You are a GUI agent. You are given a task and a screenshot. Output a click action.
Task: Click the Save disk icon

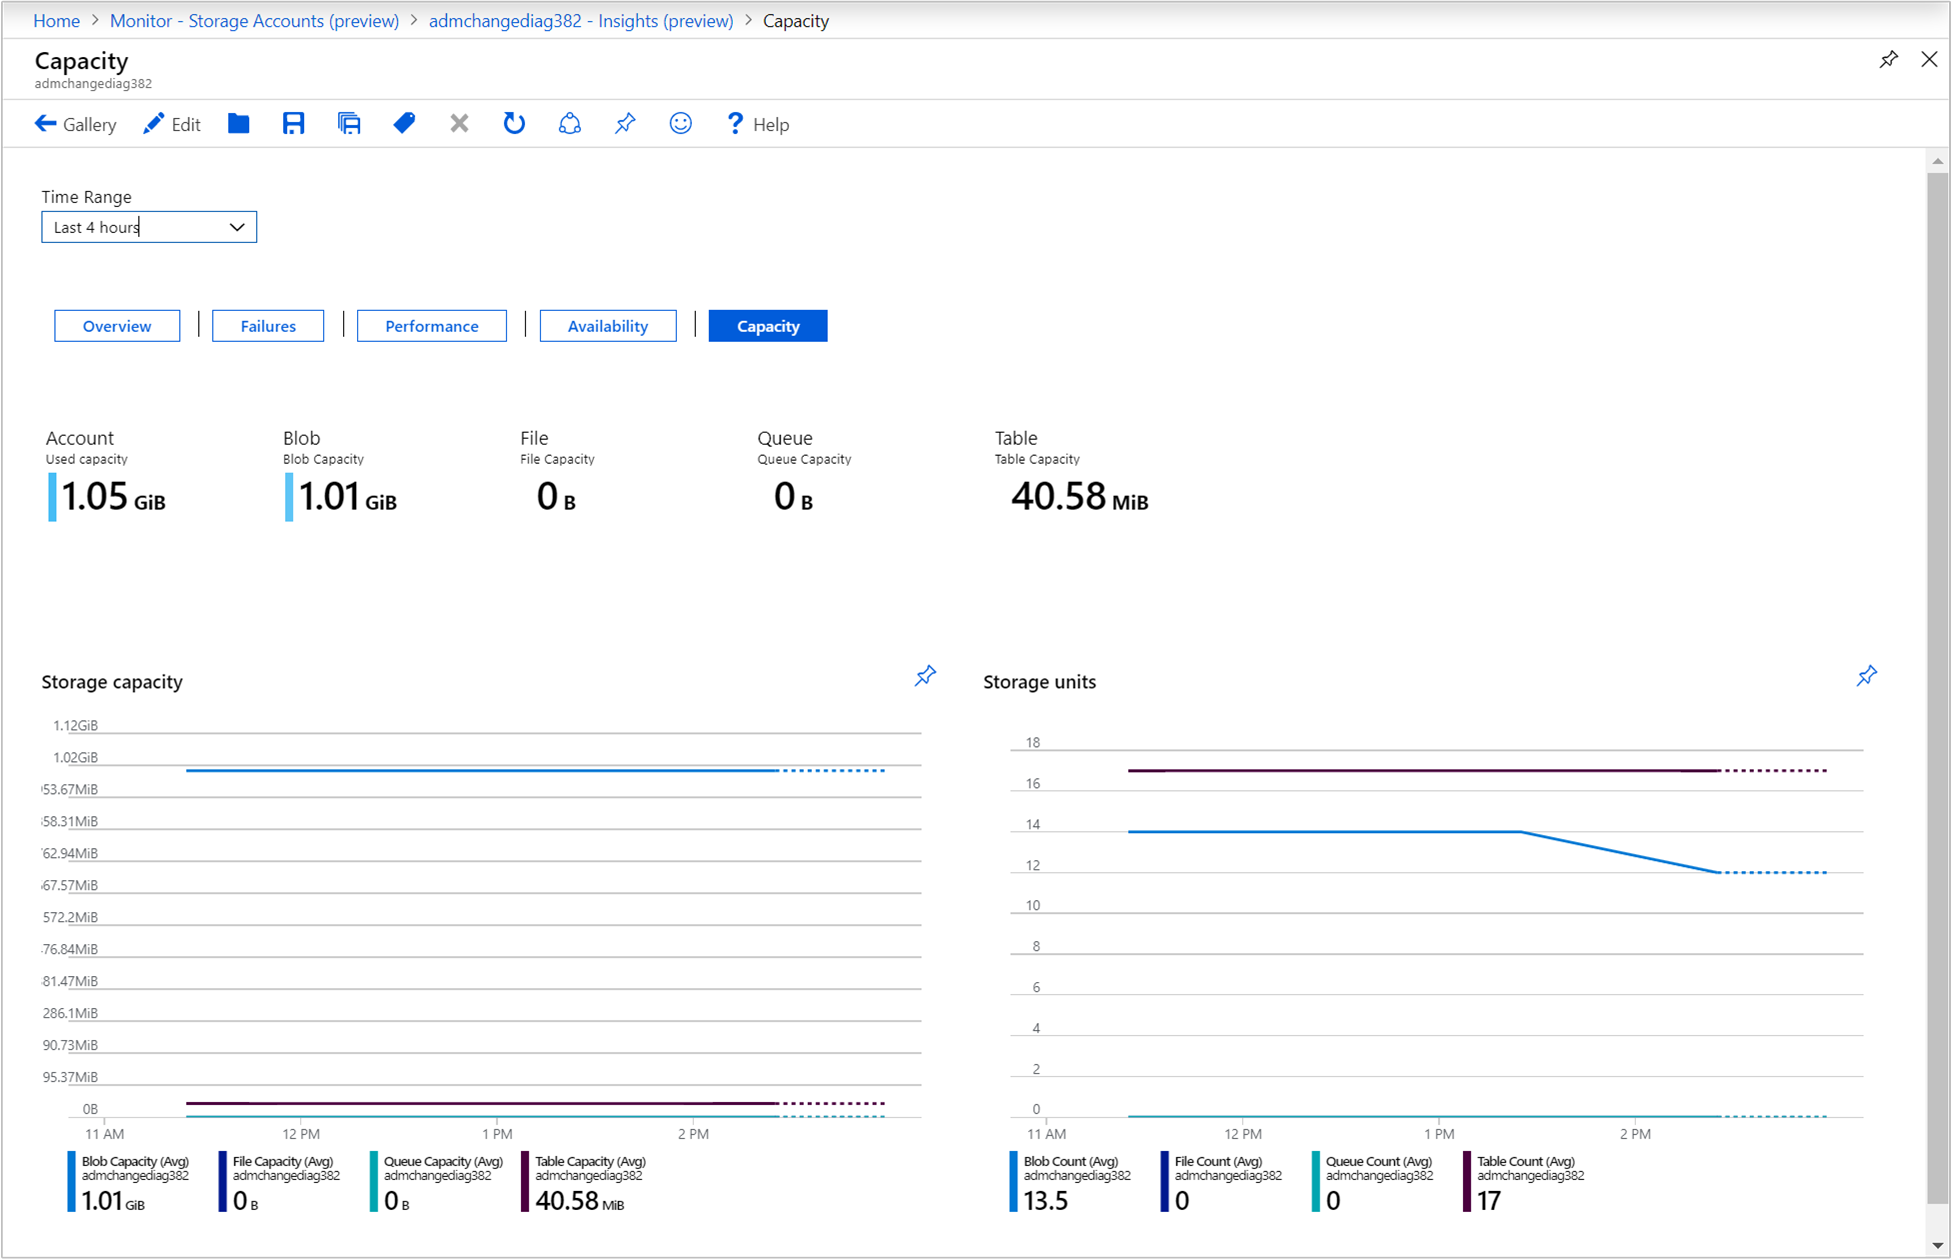295,124
